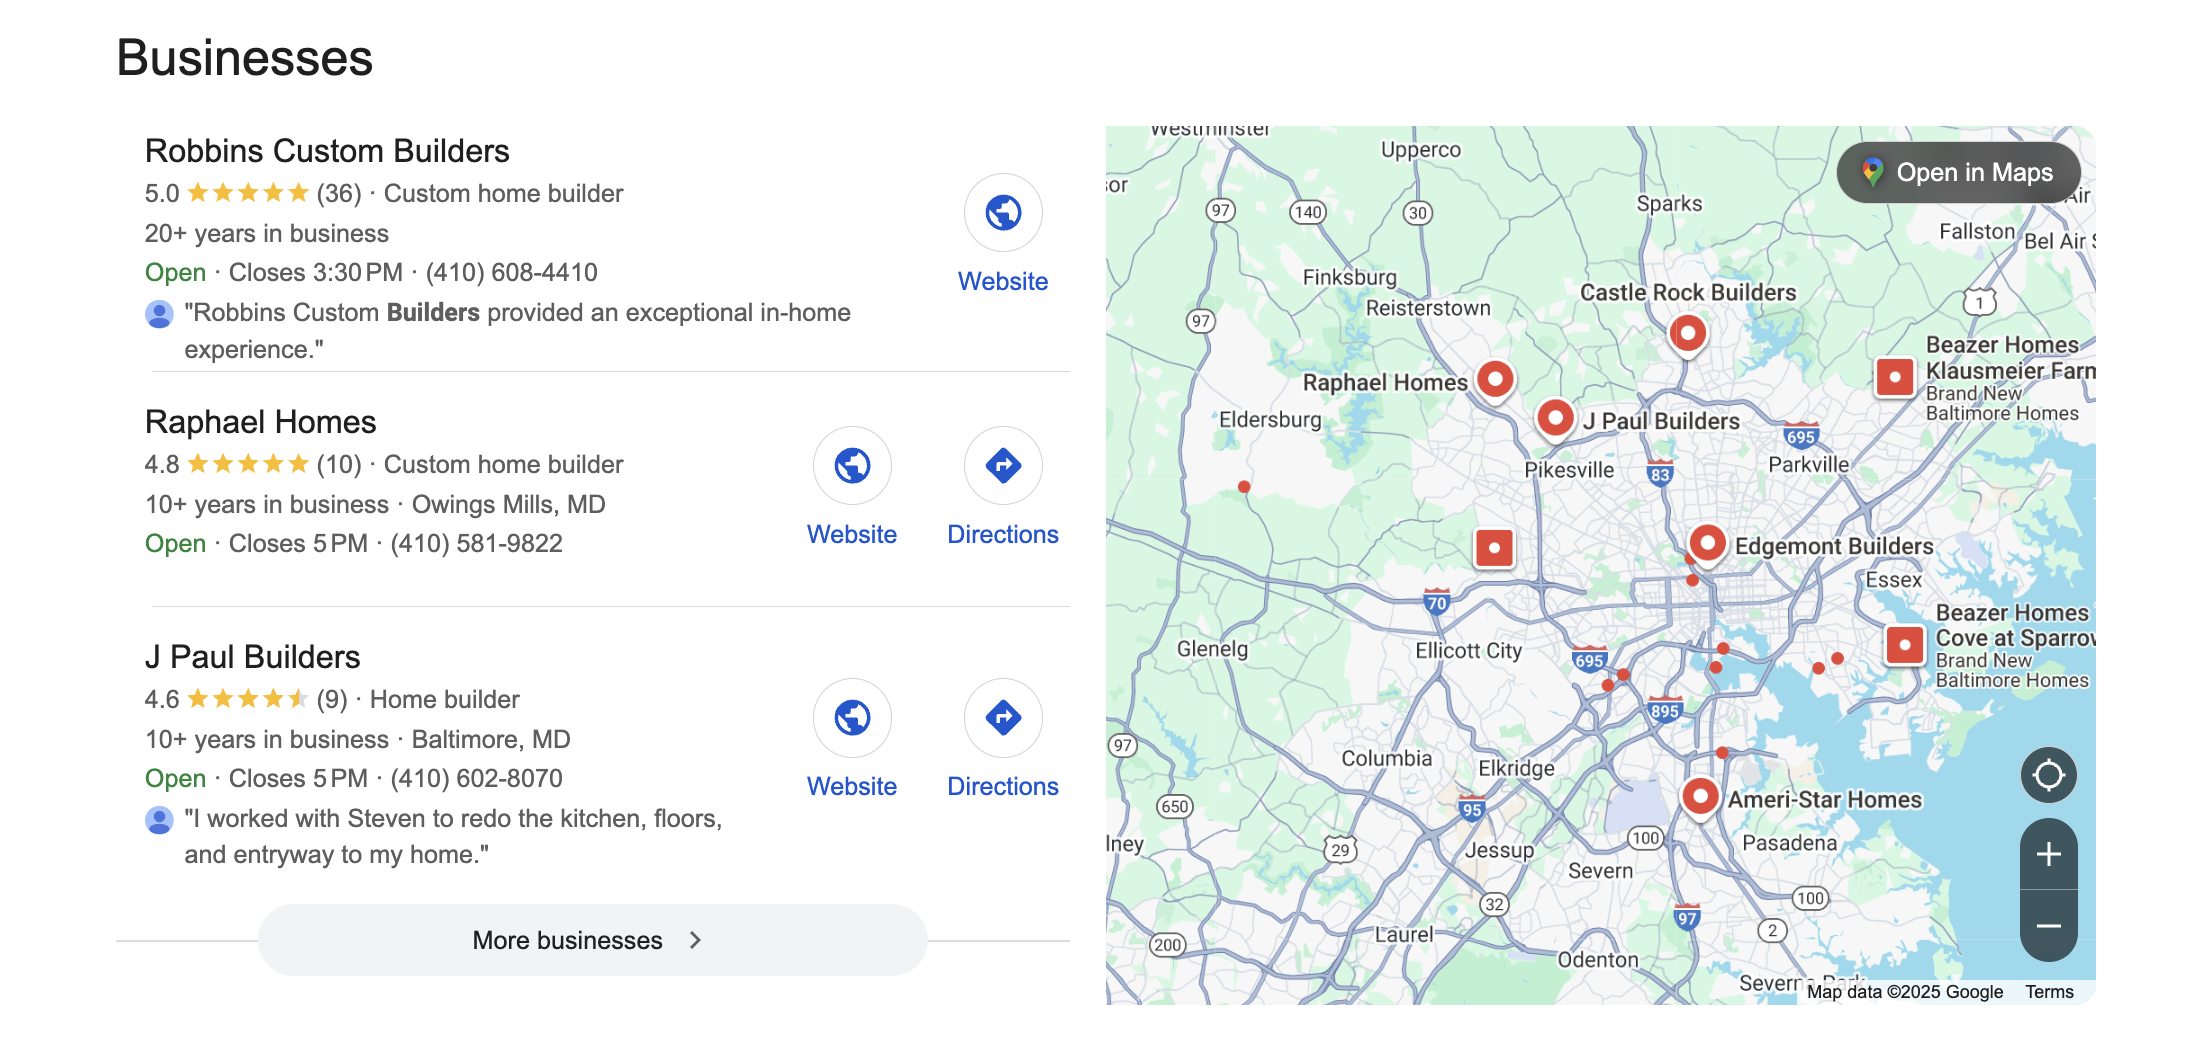
Task: Open the Robbins Custom Builders listing title
Action: click(327, 151)
